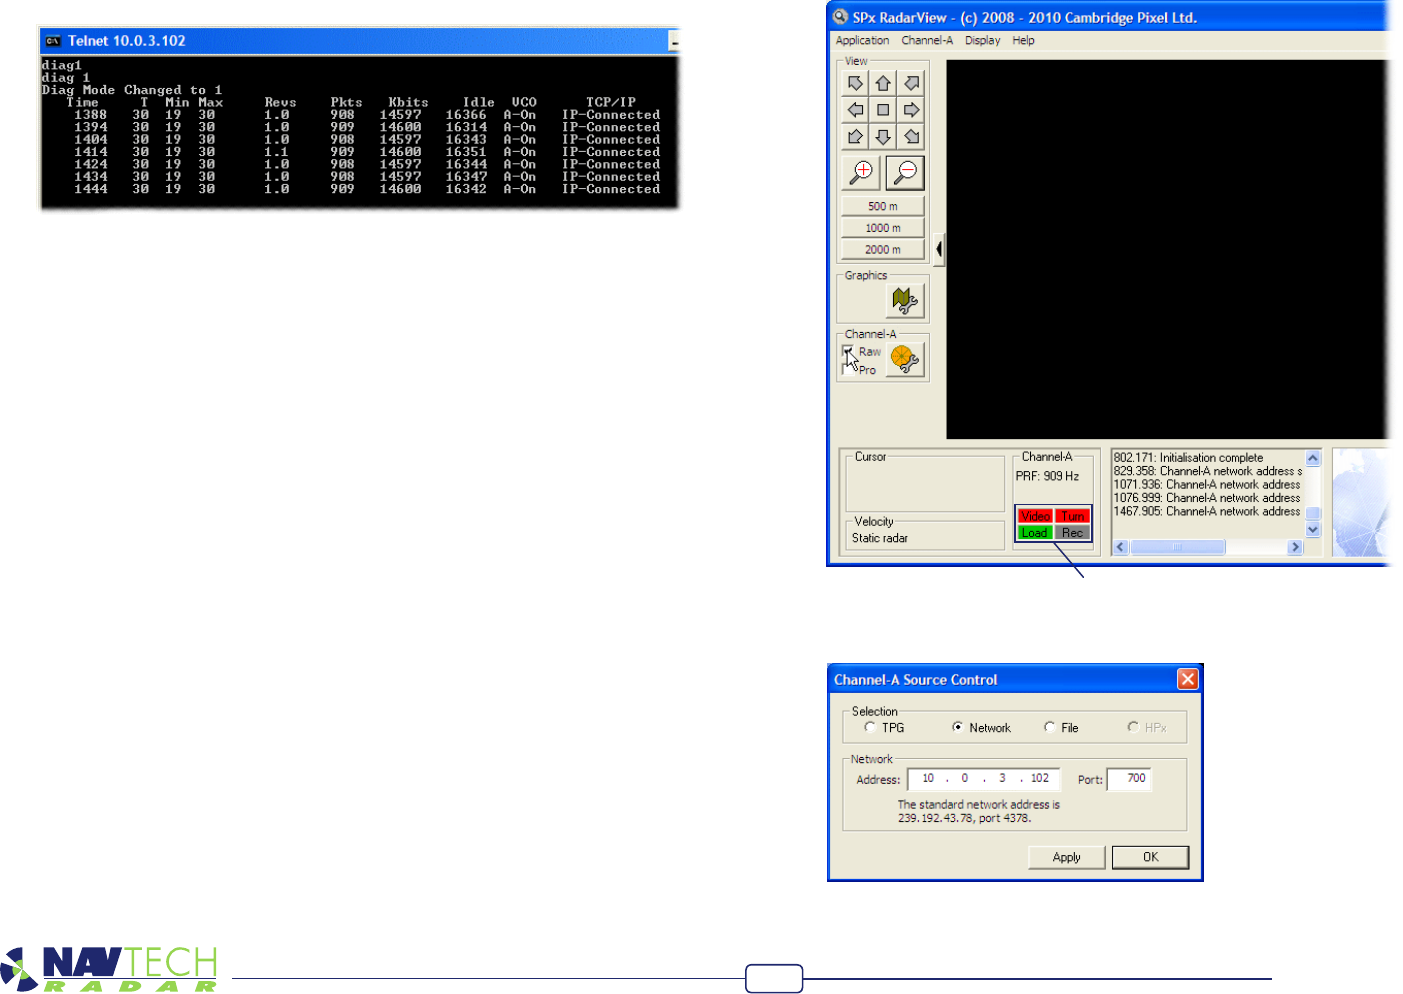Pan radar view upward
1403x994 pixels.
[x=883, y=83]
